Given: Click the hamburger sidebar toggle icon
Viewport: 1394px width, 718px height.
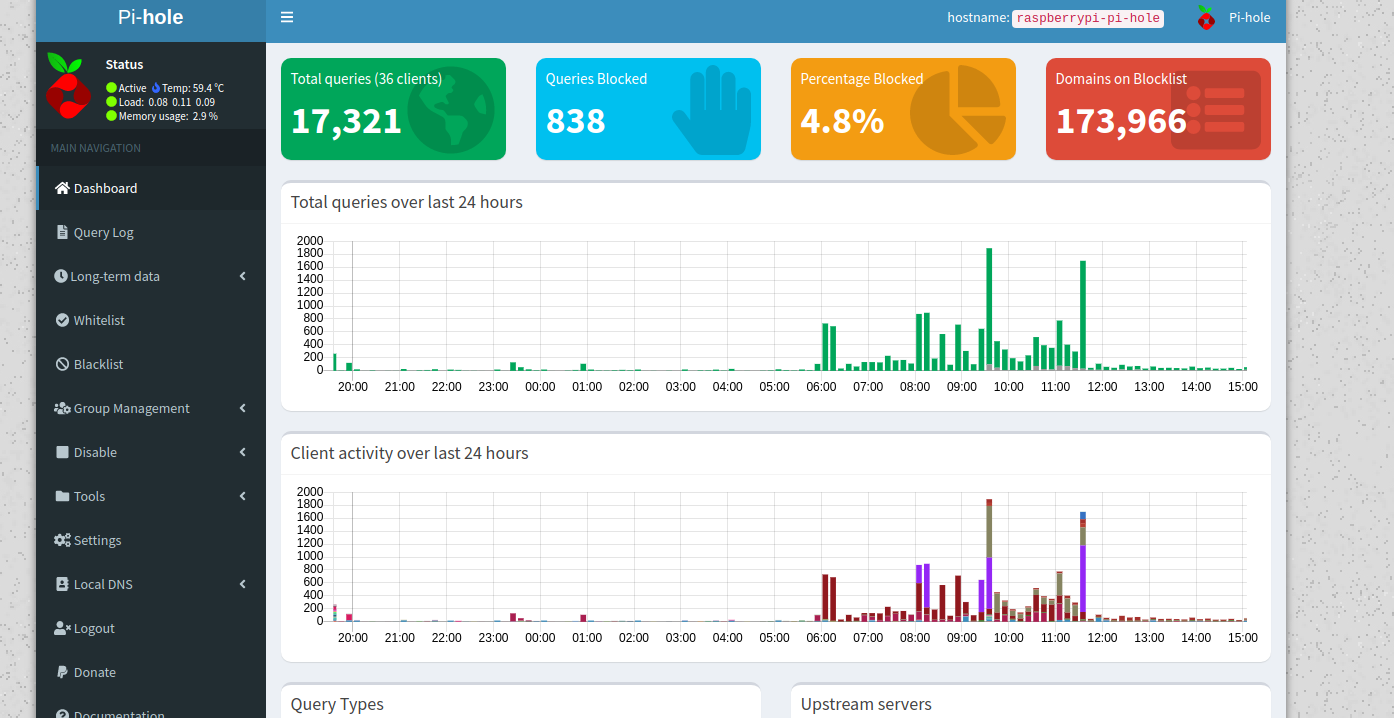Looking at the screenshot, I should click(x=287, y=17).
